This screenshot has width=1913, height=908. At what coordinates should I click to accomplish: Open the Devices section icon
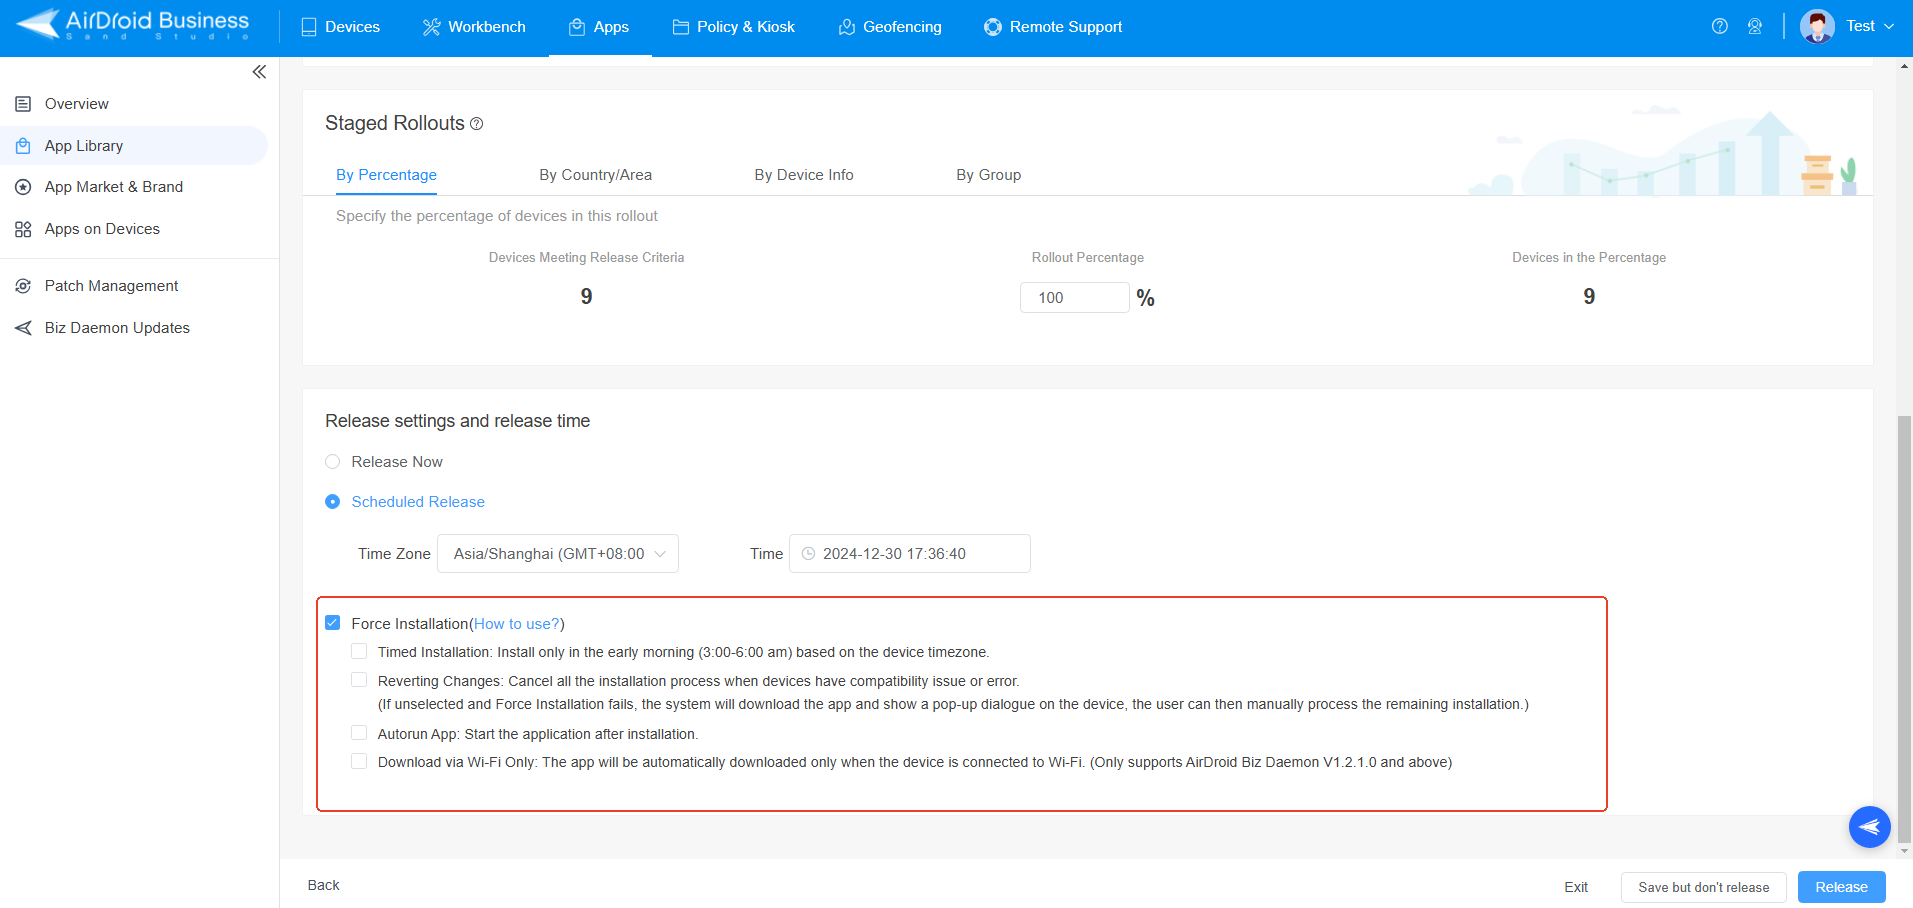[x=308, y=27]
